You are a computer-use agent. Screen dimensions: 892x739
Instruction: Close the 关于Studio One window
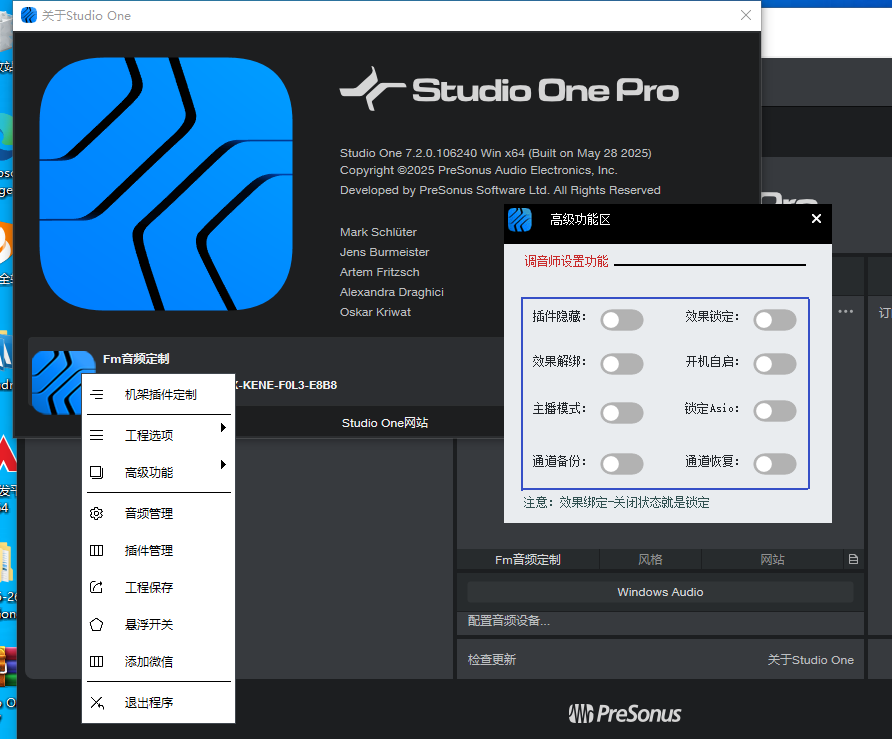pos(746,15)
